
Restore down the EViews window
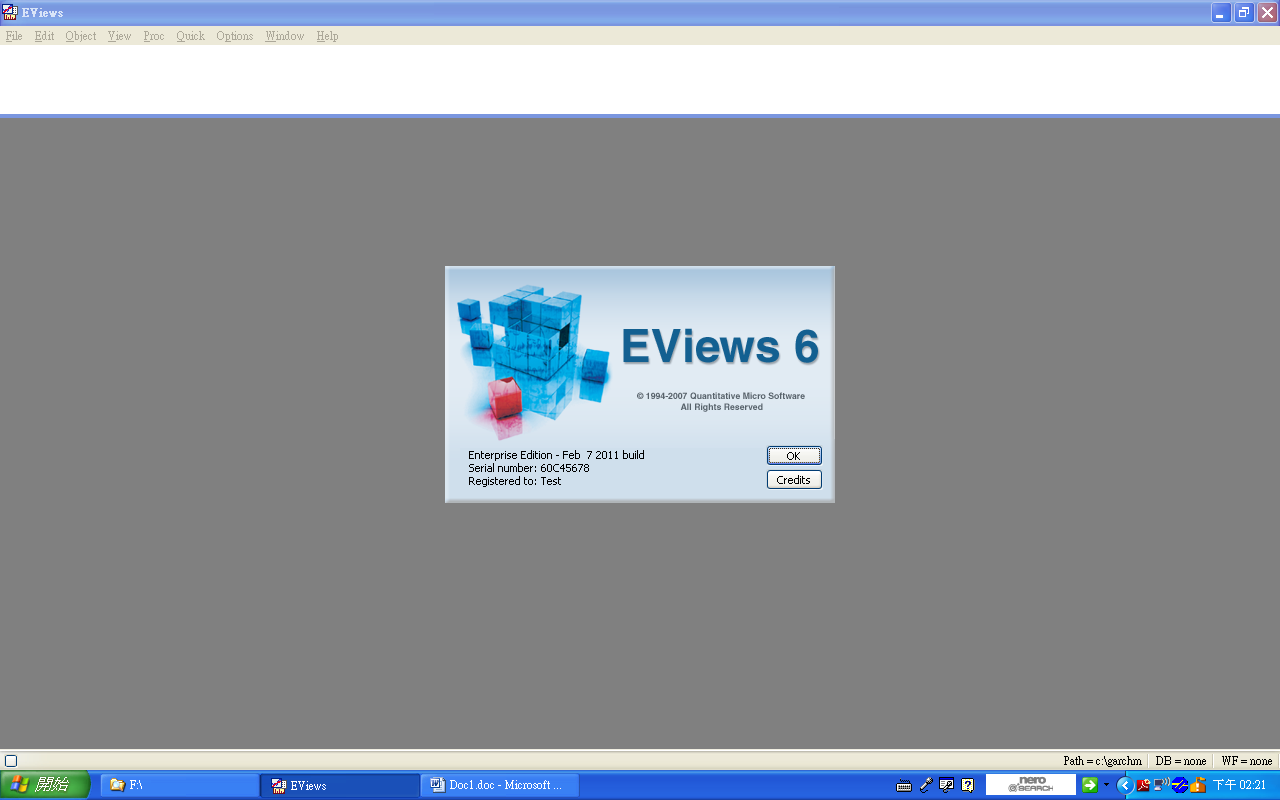click(1244, 12)
